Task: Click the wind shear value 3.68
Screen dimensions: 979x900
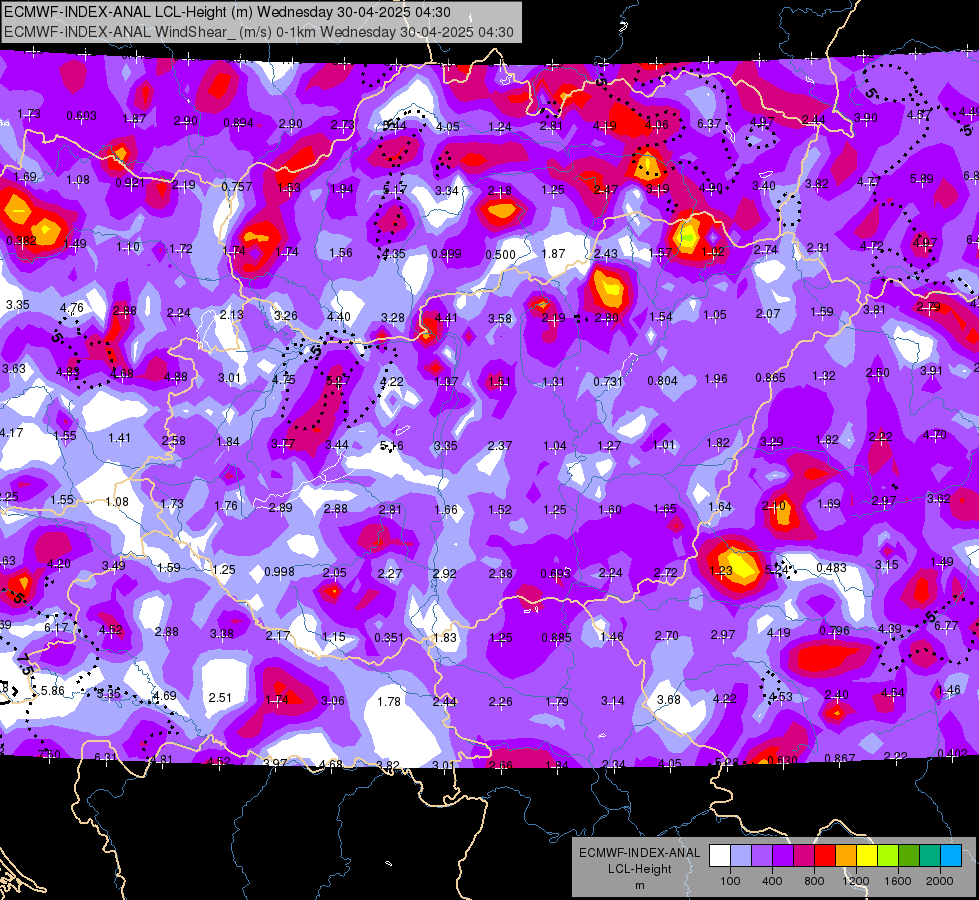Action: tap(668, 700)
